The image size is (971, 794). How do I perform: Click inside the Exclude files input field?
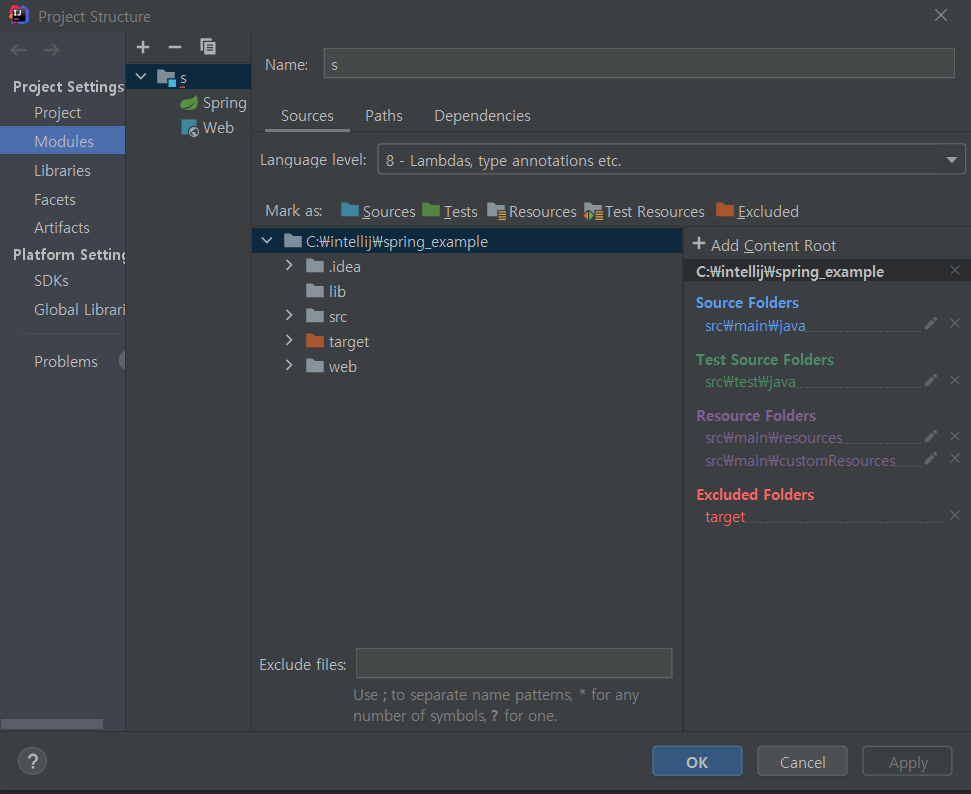pyautogui.click(x=513, y=663)
